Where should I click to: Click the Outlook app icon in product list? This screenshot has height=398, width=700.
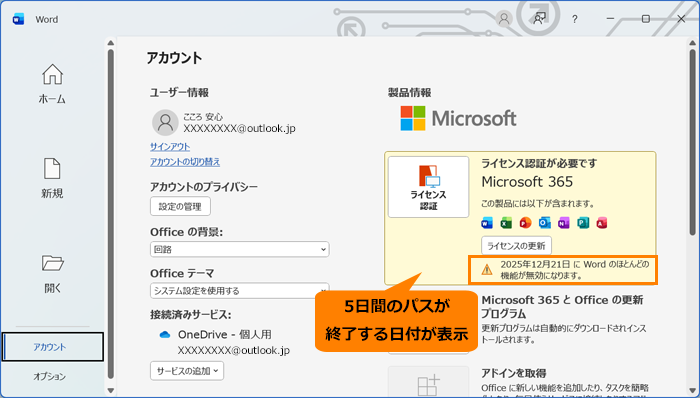pyautogui.click(x=545, y=222)
